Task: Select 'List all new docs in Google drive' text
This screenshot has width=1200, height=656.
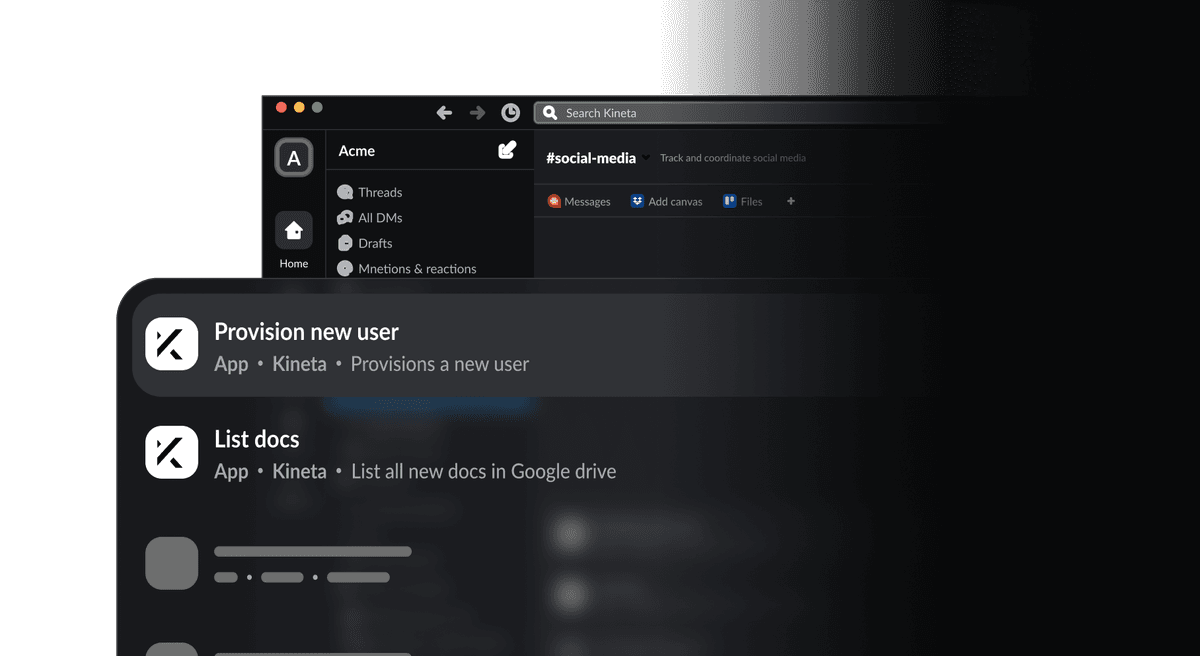Action: [x=484, y=471]
